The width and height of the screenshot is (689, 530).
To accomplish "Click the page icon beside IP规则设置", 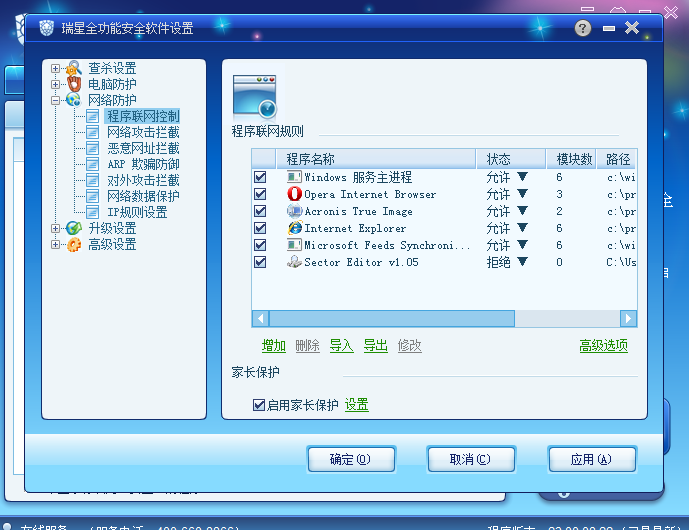I will click(x=92, y=212).
